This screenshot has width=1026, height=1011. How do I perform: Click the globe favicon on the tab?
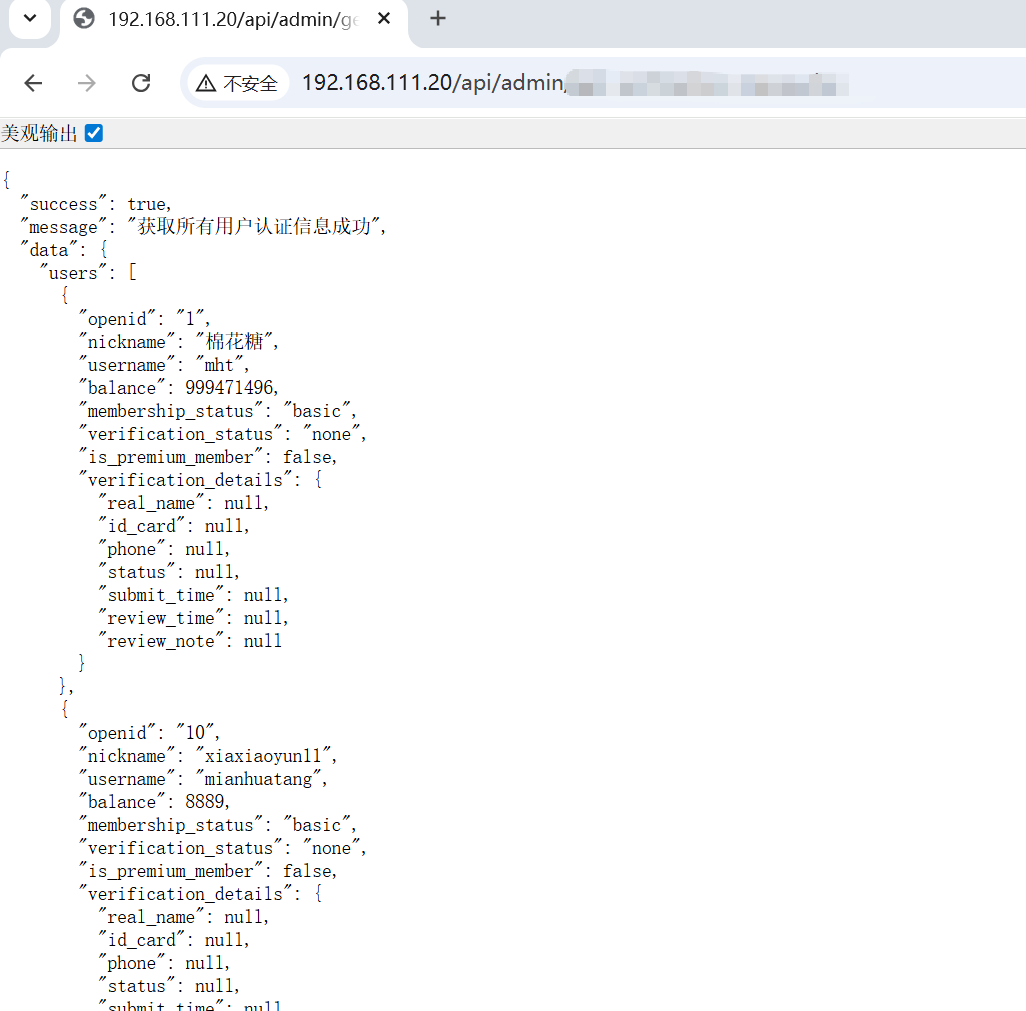[x=85, y=19]
